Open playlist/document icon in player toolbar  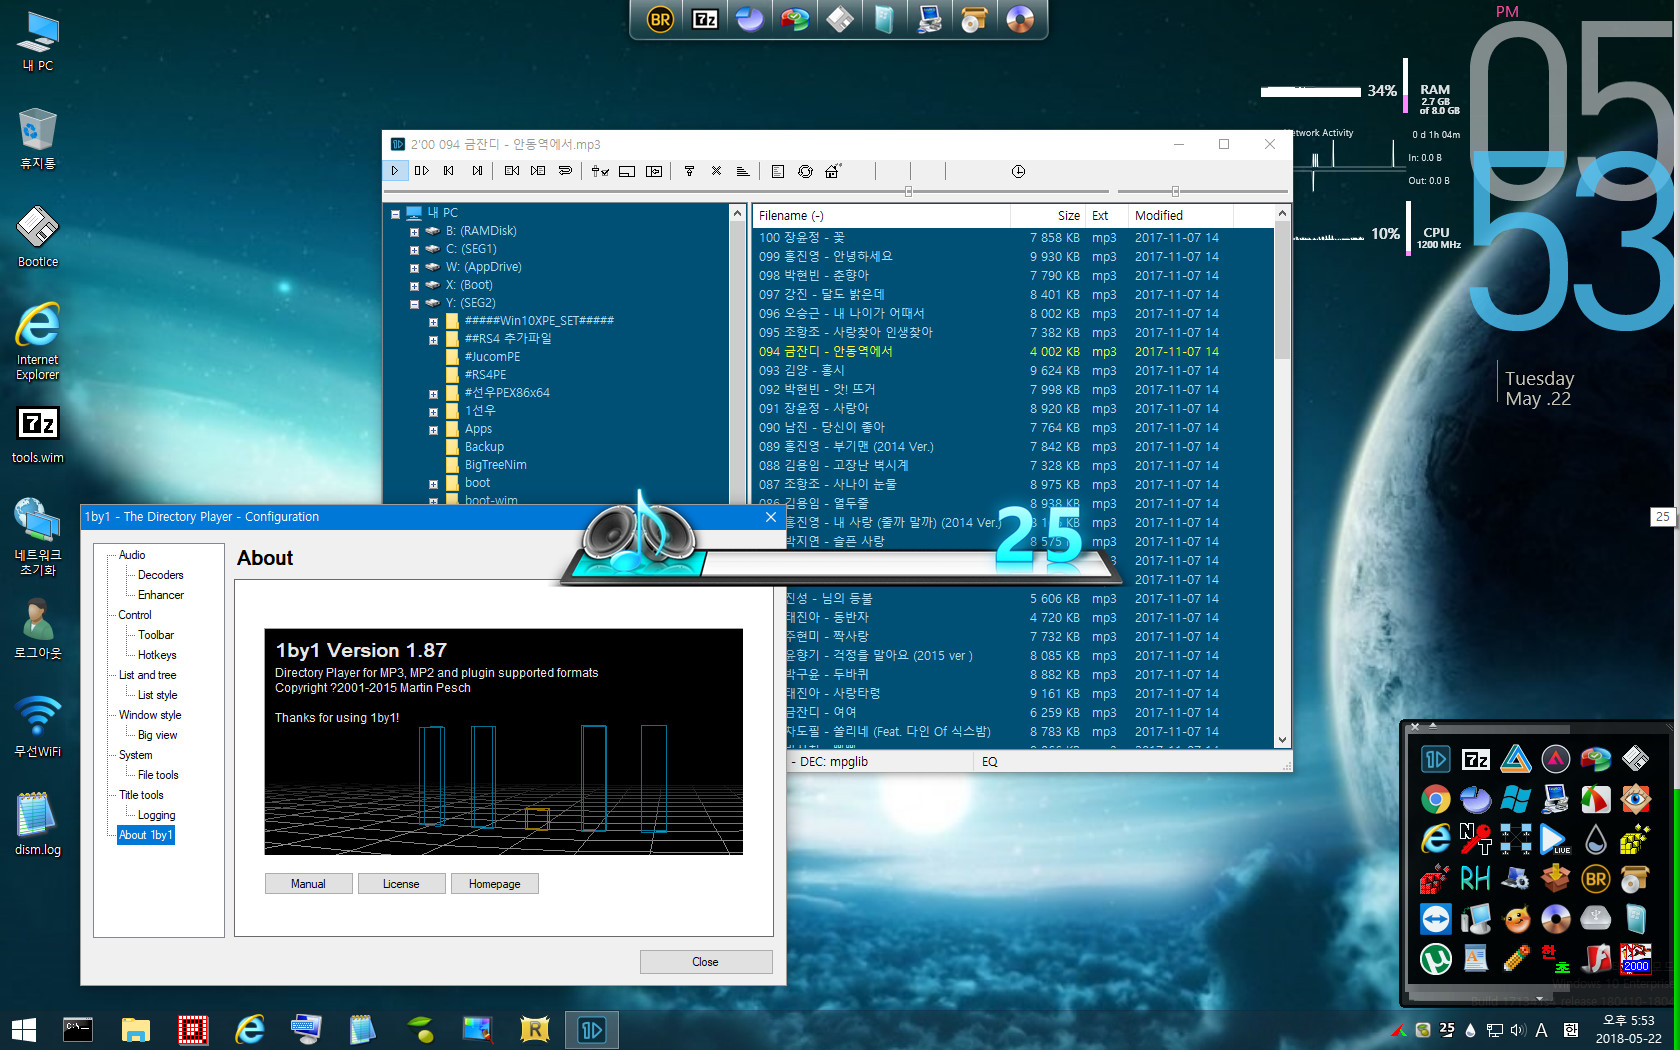[777, 171]
